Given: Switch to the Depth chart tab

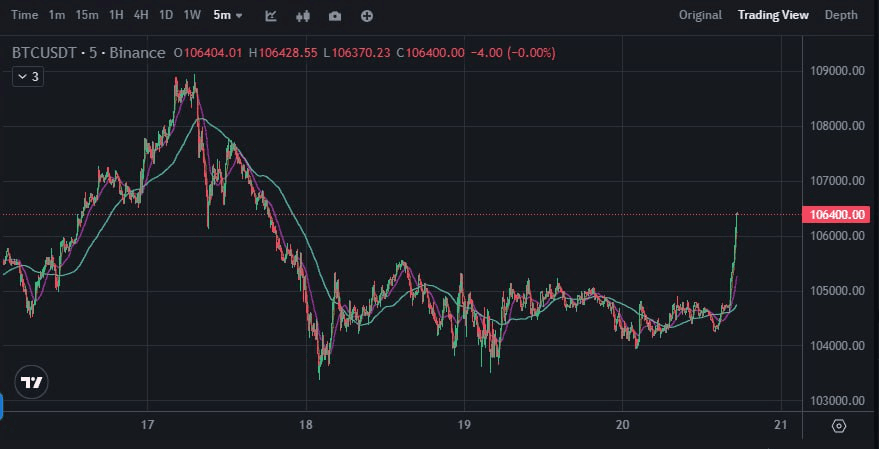Looking at the screenshot, I should click(841, 15).
